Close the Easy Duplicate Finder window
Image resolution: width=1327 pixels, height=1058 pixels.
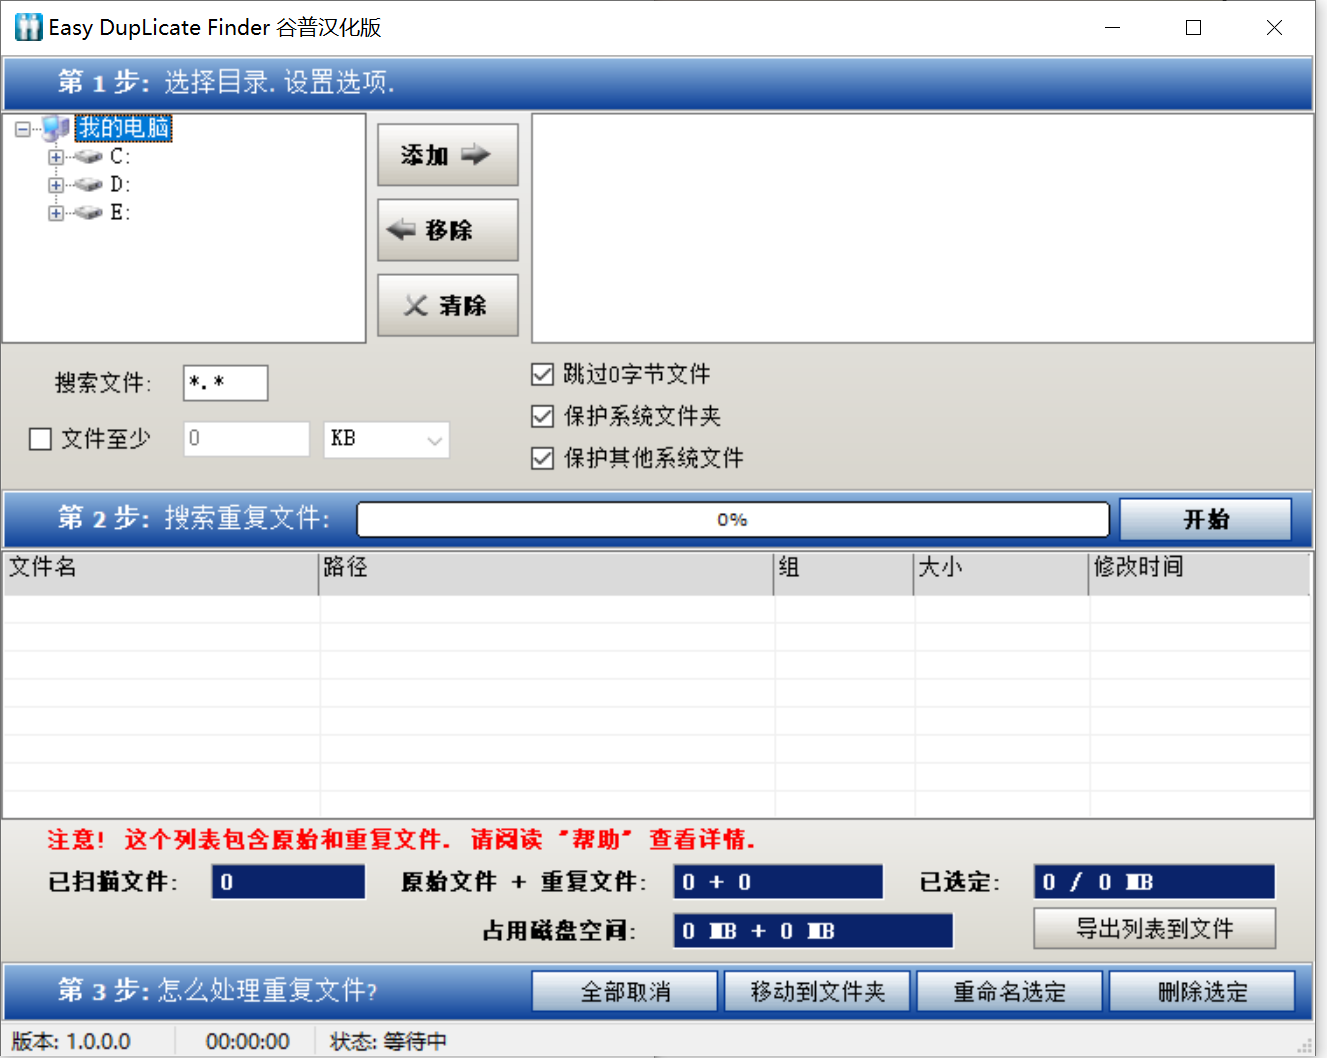tap(1274, 28)
